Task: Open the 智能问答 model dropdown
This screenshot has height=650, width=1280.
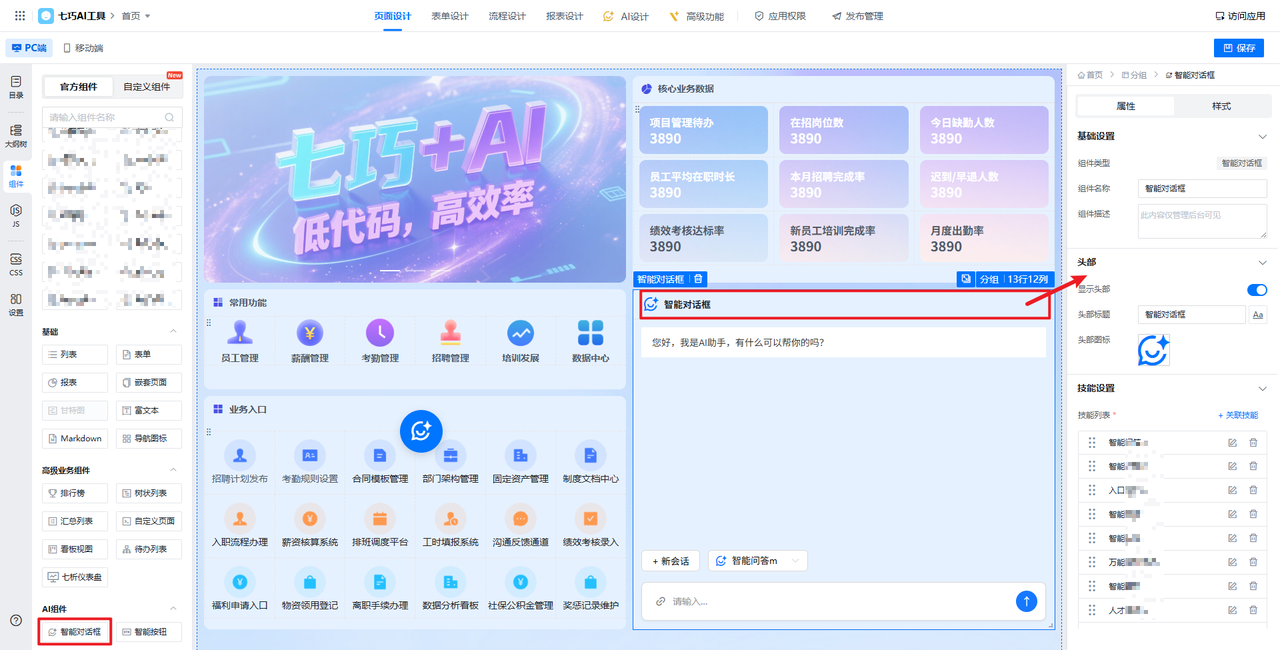Action: click(757, 561)
